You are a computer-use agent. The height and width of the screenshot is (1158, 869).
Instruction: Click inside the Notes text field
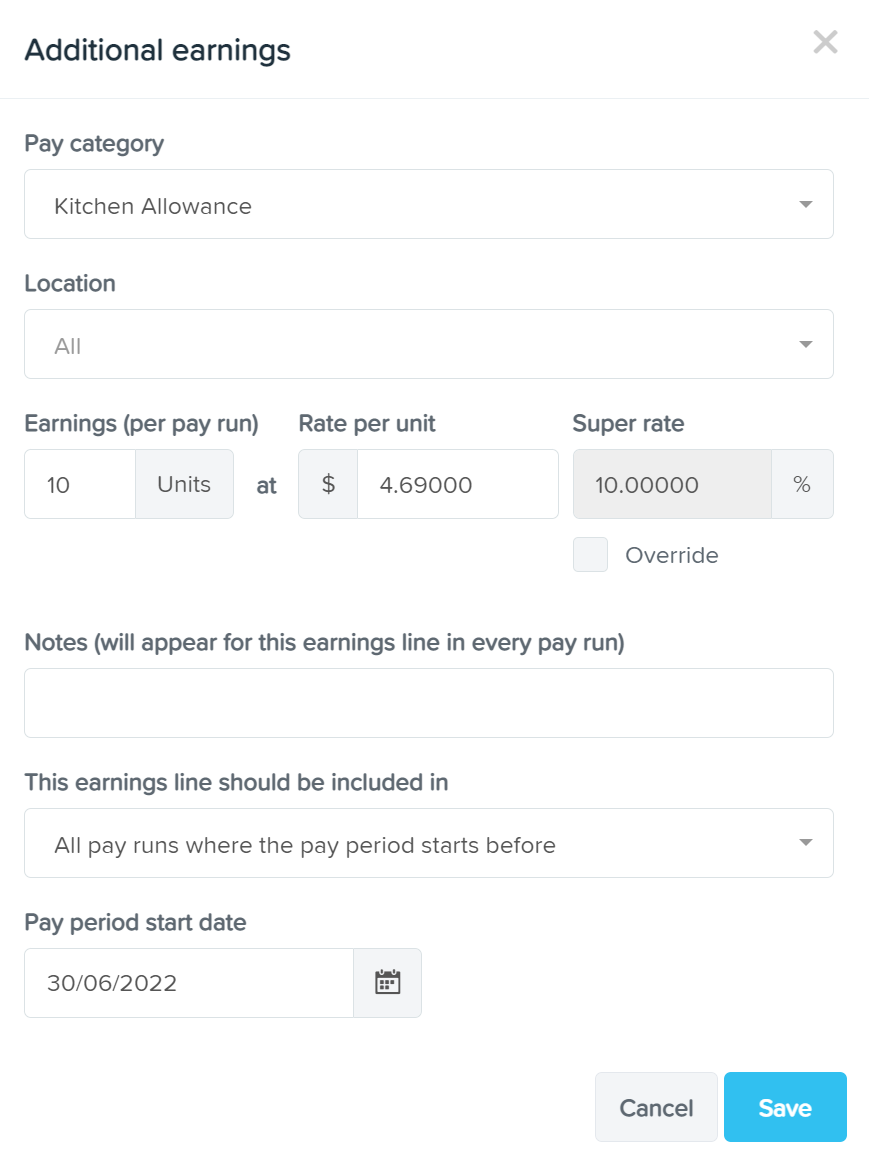coord(429,703)
